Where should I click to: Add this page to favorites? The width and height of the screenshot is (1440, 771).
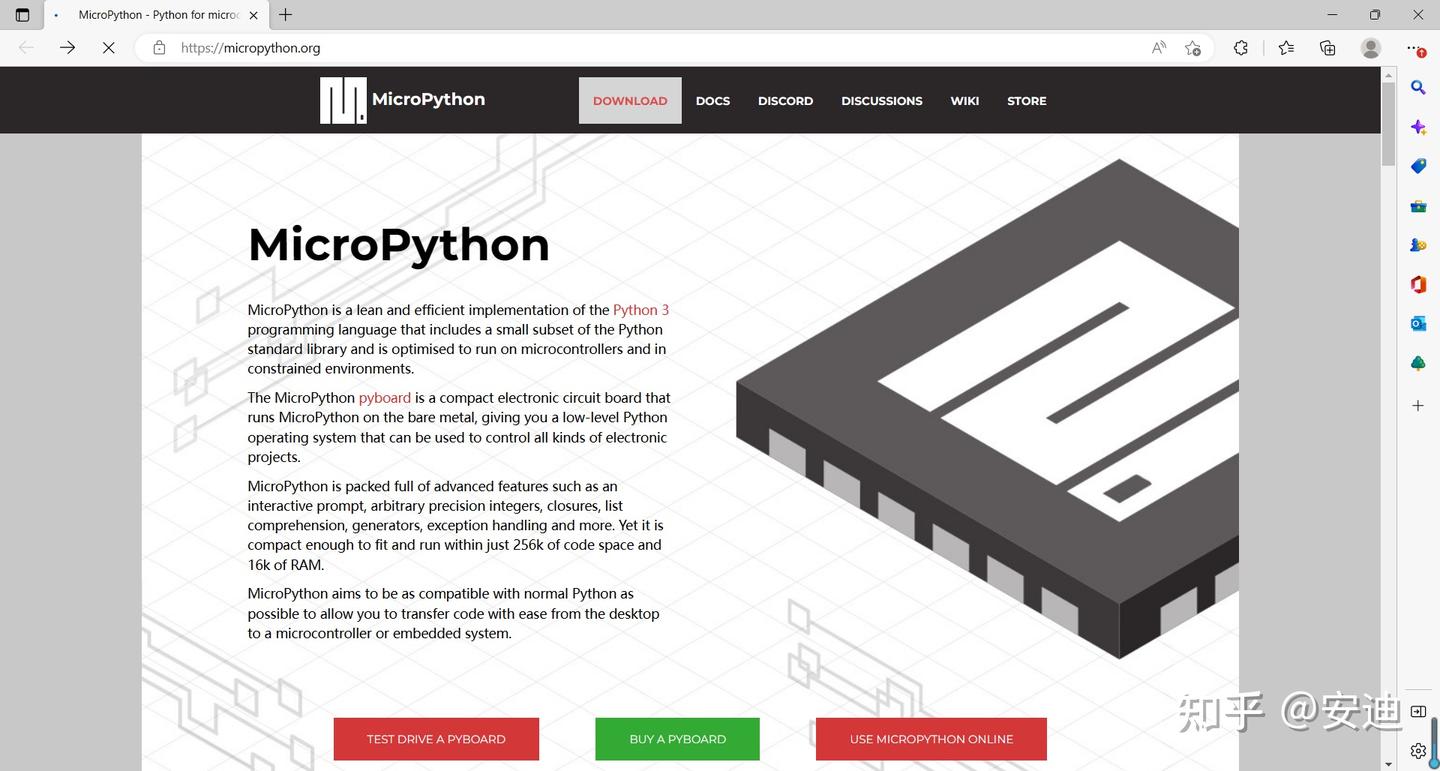click(1193, 47)
